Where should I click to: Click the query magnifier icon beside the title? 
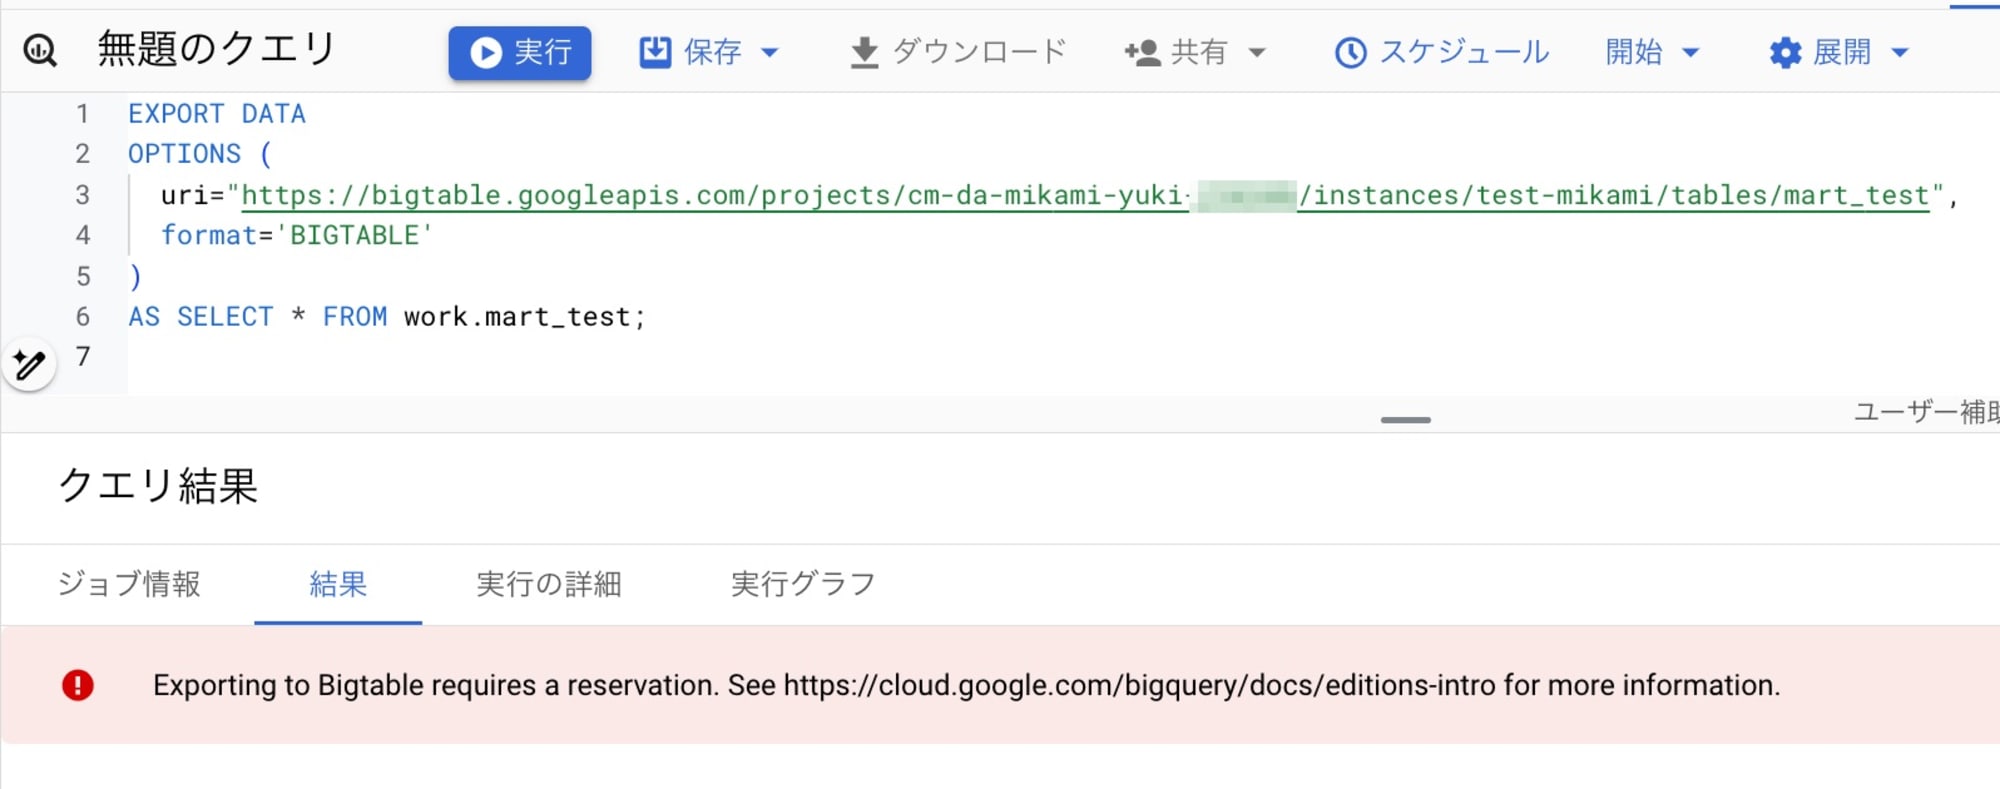[x=40, y=50]
